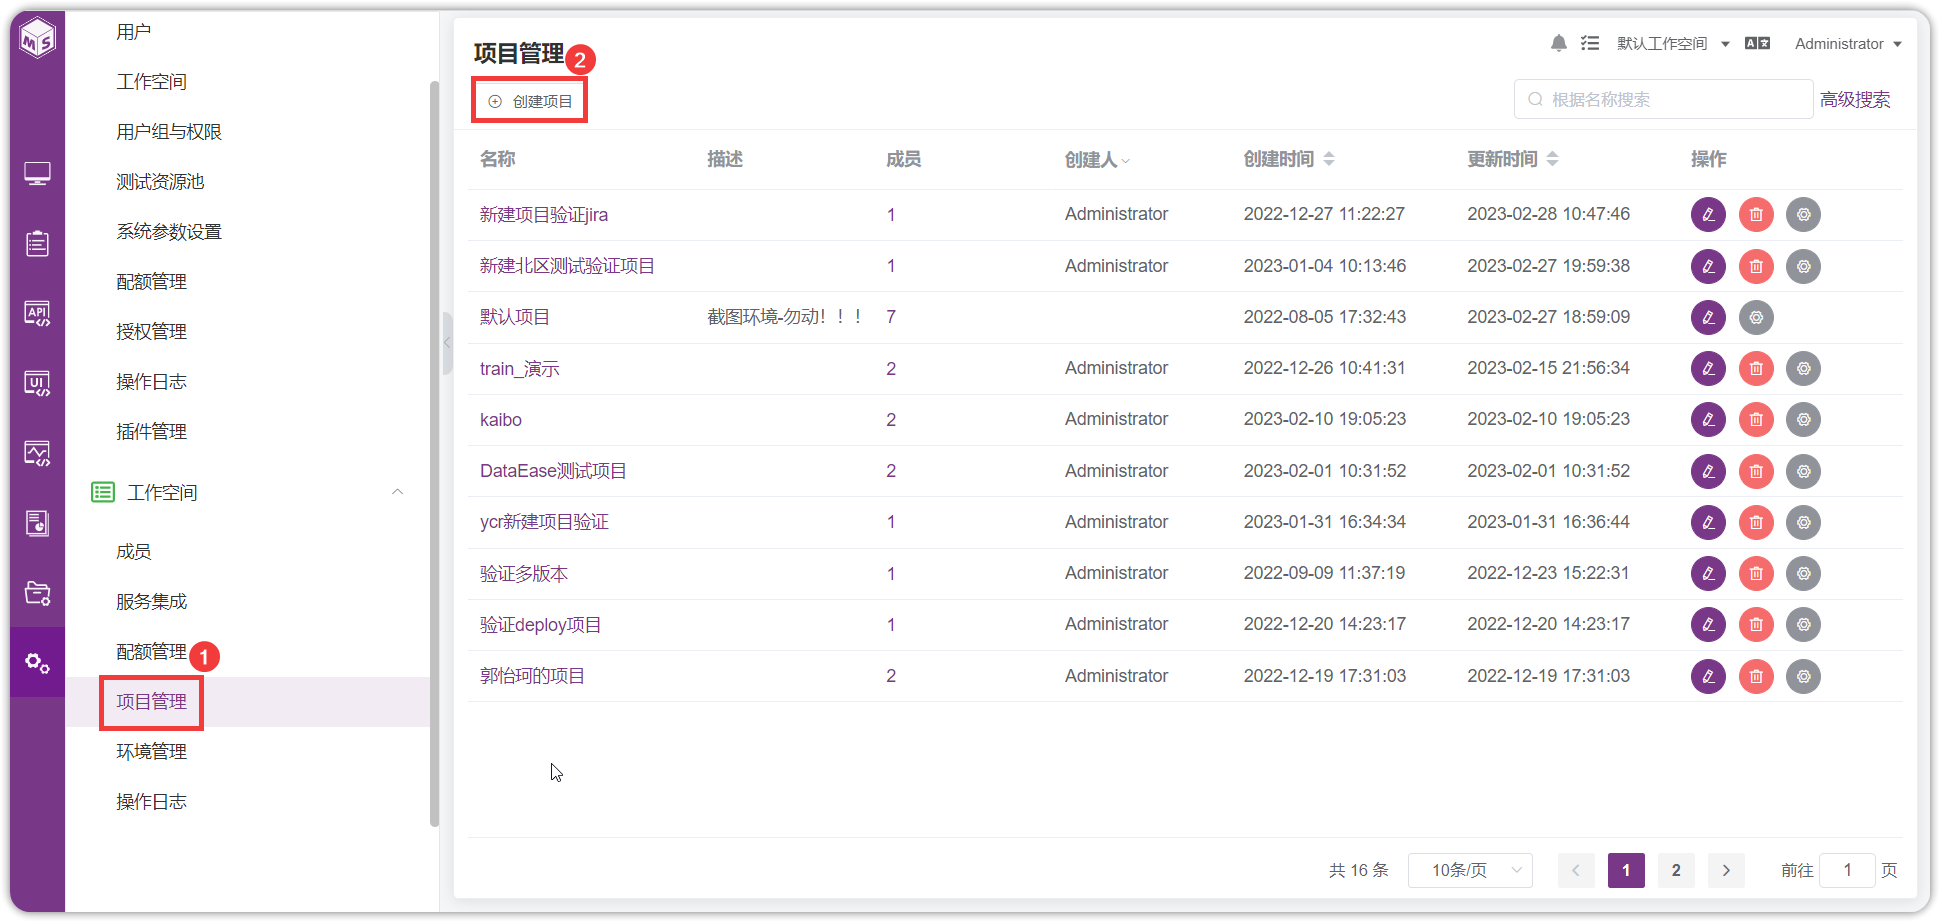Viewport: 1940px width, 922px height.
Task: Open the kaibo project link
Action: (501, 420)
